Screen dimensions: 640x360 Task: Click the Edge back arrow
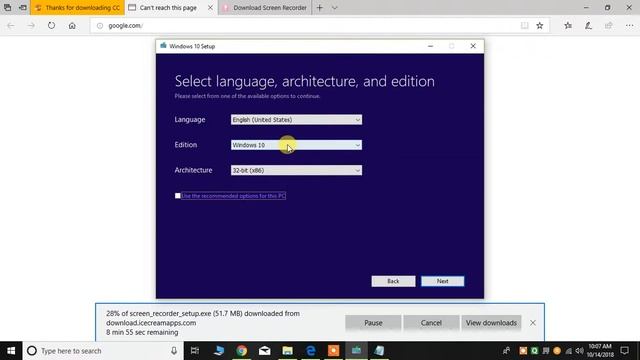[x=11, y=25]
